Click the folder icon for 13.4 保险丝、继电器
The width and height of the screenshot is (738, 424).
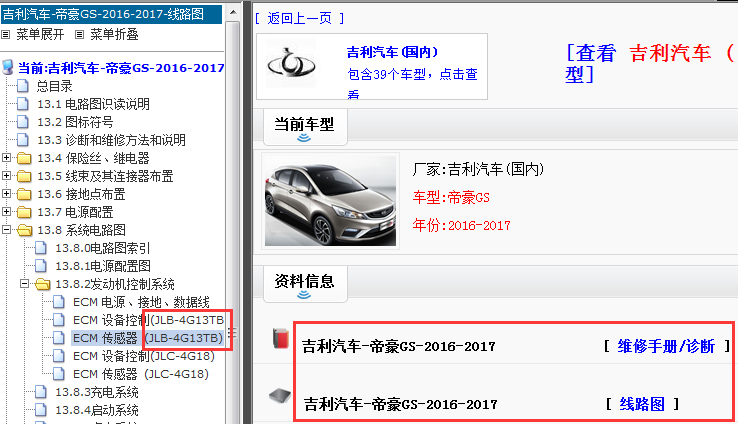[24, 158]
